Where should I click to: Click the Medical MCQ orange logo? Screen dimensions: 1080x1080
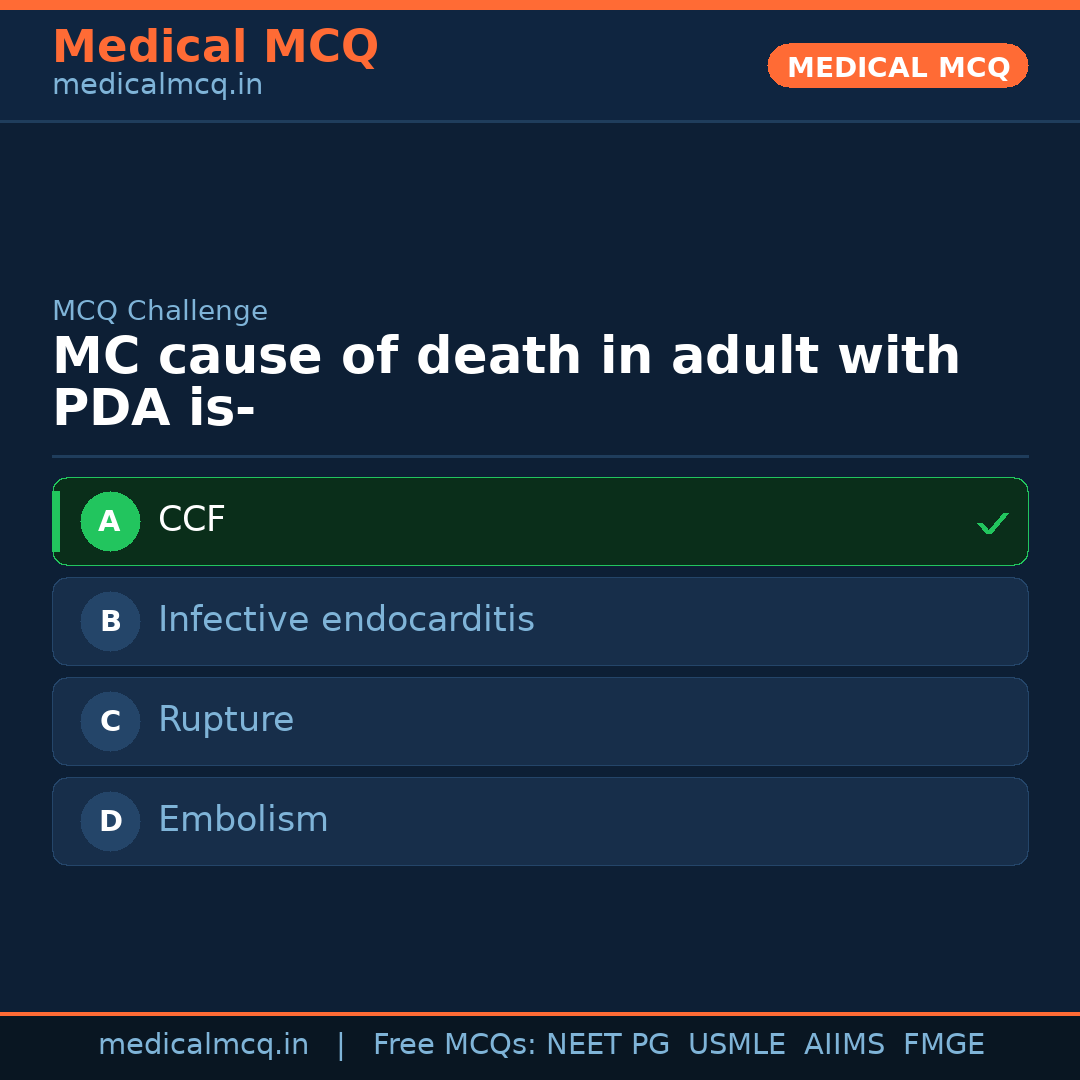pos(215,46)
